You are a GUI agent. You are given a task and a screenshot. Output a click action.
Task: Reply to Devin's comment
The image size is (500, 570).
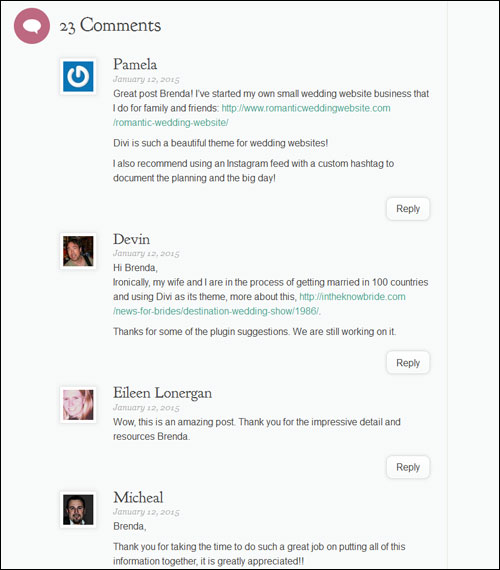(408, 363)
